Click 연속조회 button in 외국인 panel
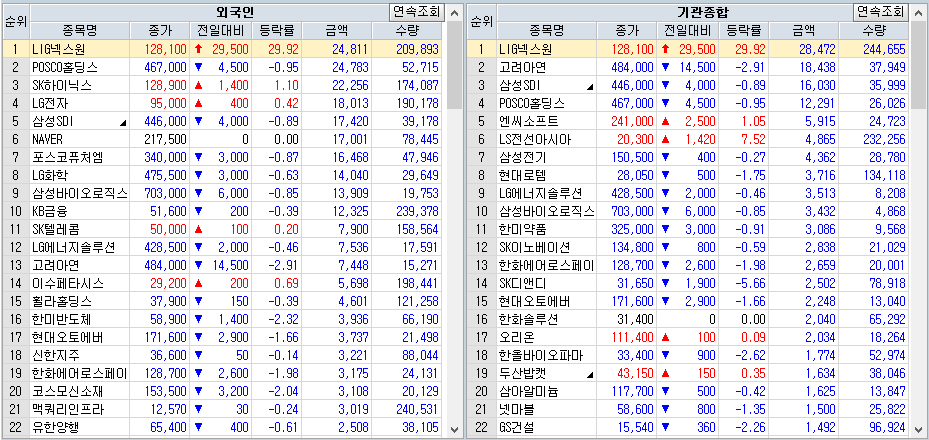This screenshot has width=929, height=440. coord(416,11)
